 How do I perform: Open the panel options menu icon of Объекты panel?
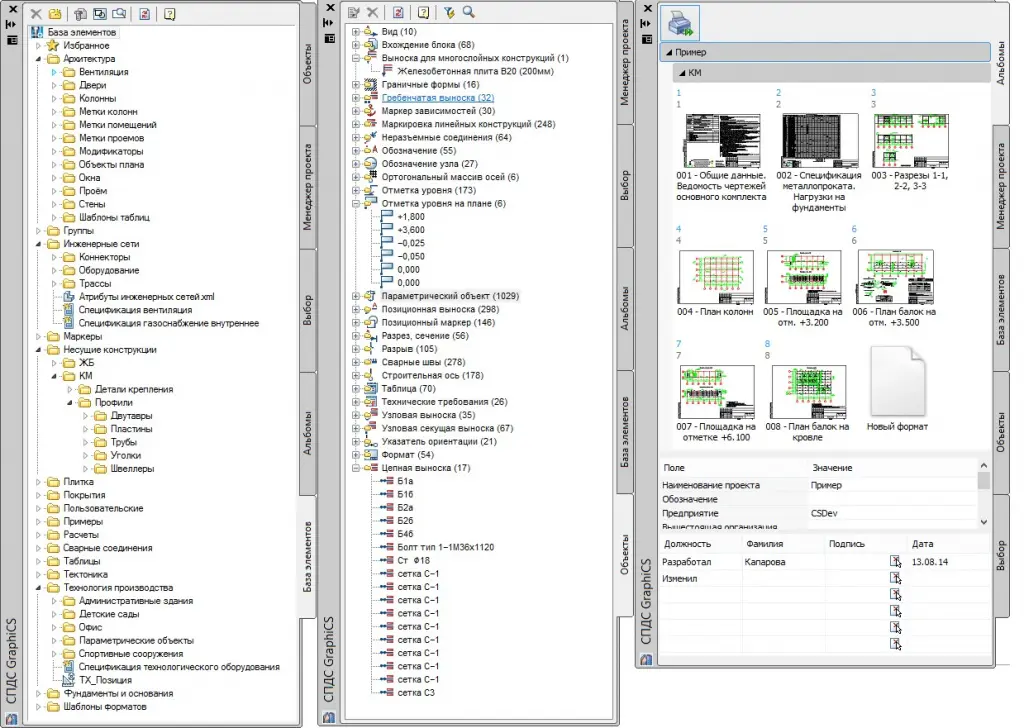pyautogui.click(x=330, y=39)
